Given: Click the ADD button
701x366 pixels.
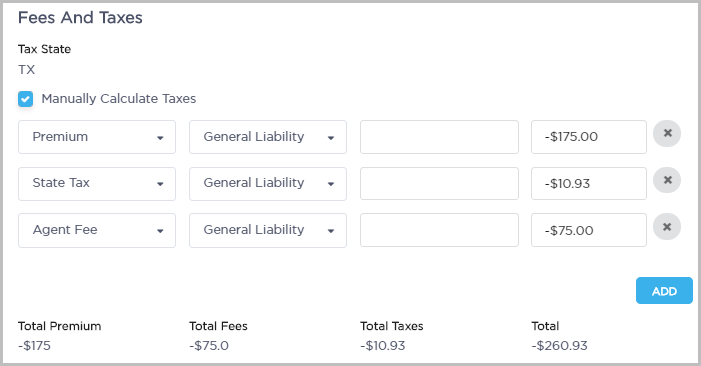Looking at the screenshot, I should pyautogui.click(x=664, y=291).
